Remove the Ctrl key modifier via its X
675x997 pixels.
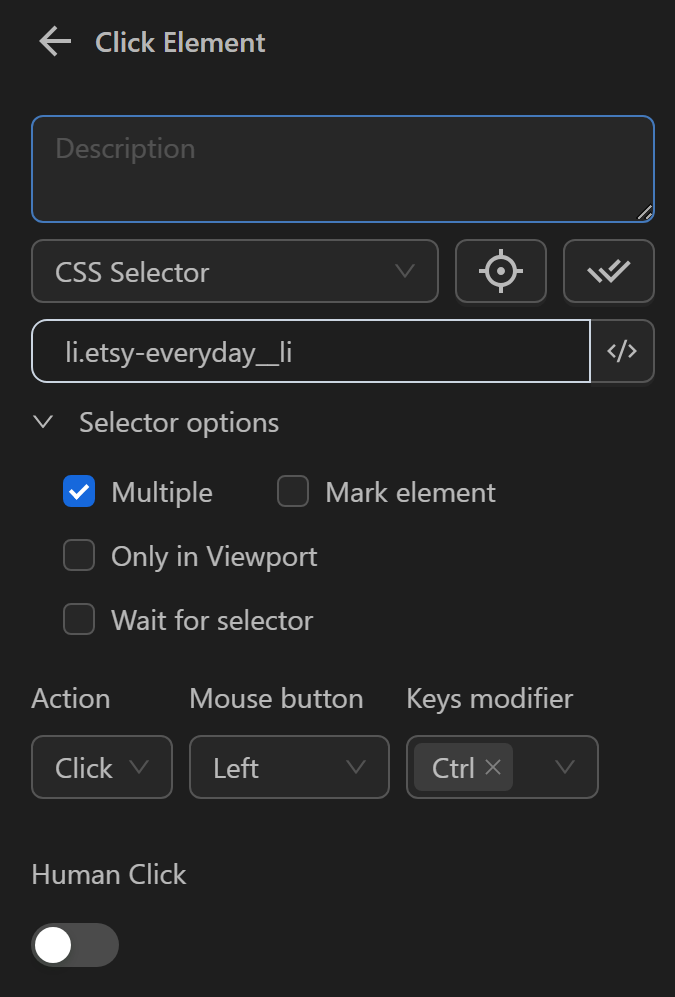click(x=493, y=766)
